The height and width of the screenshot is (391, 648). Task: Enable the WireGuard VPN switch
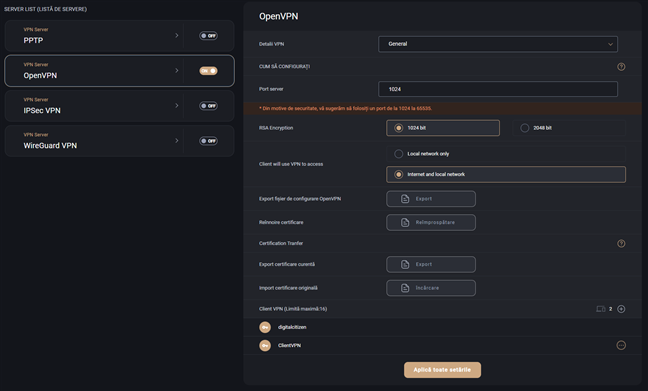[x=208, y=141]
